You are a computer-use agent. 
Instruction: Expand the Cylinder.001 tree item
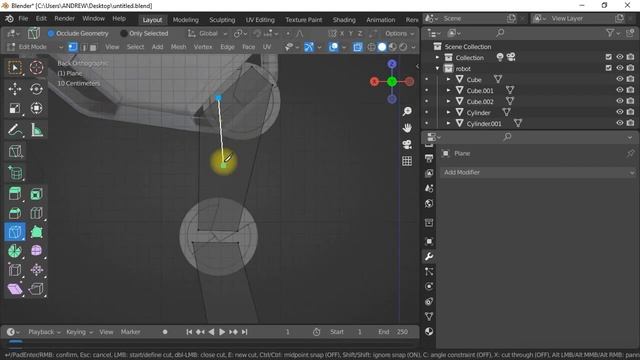pos(448,123)
